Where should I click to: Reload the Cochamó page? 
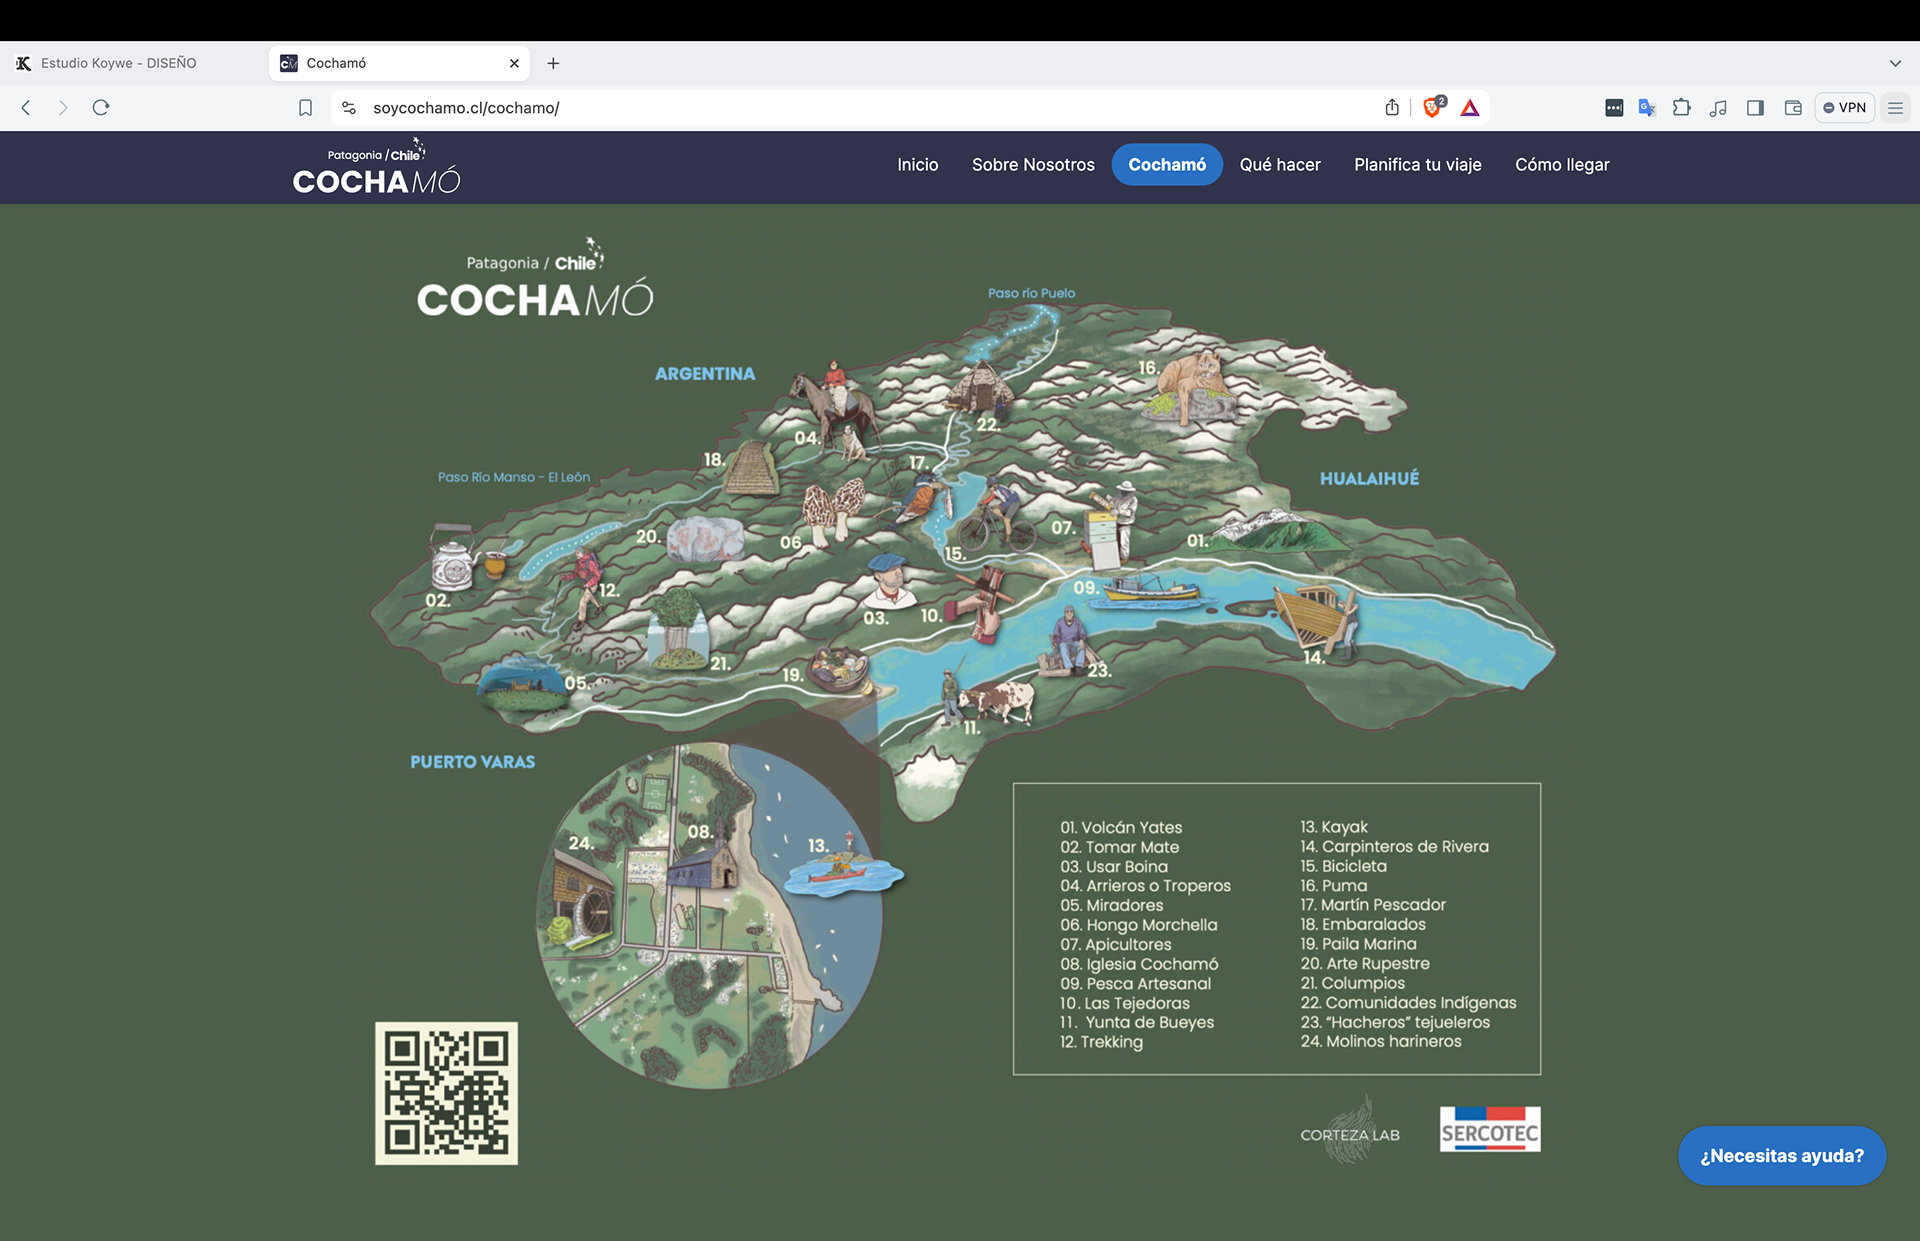[x=101, y=108]
